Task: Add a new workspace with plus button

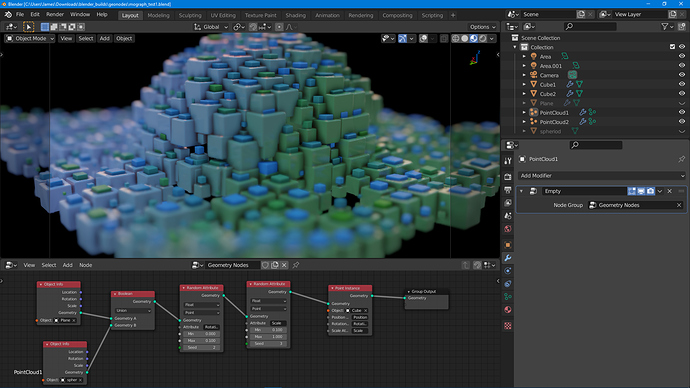Action: point(453,15)
